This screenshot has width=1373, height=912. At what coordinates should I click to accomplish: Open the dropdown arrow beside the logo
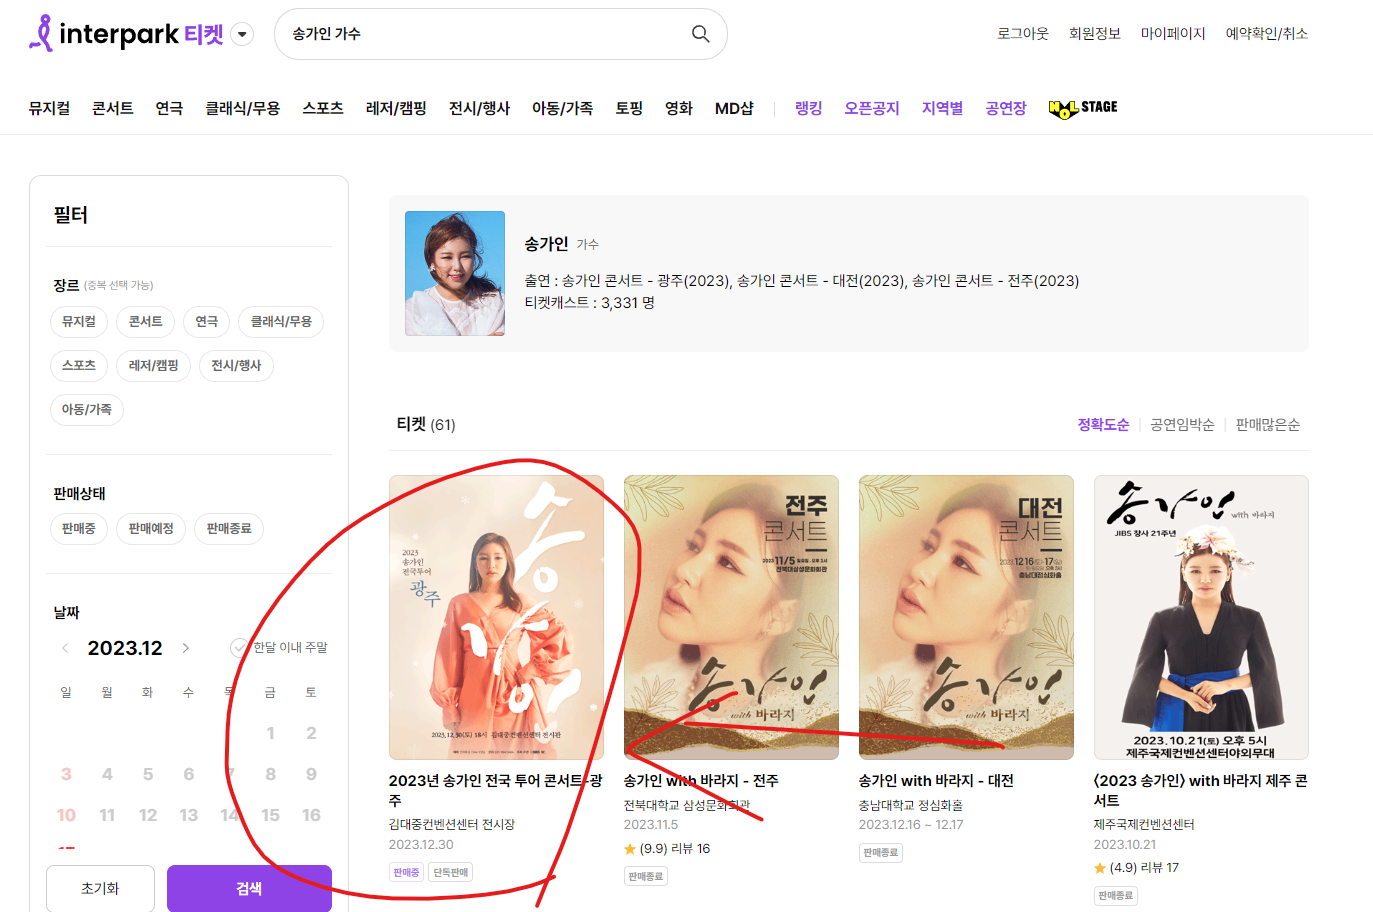[x=242, y=34]
